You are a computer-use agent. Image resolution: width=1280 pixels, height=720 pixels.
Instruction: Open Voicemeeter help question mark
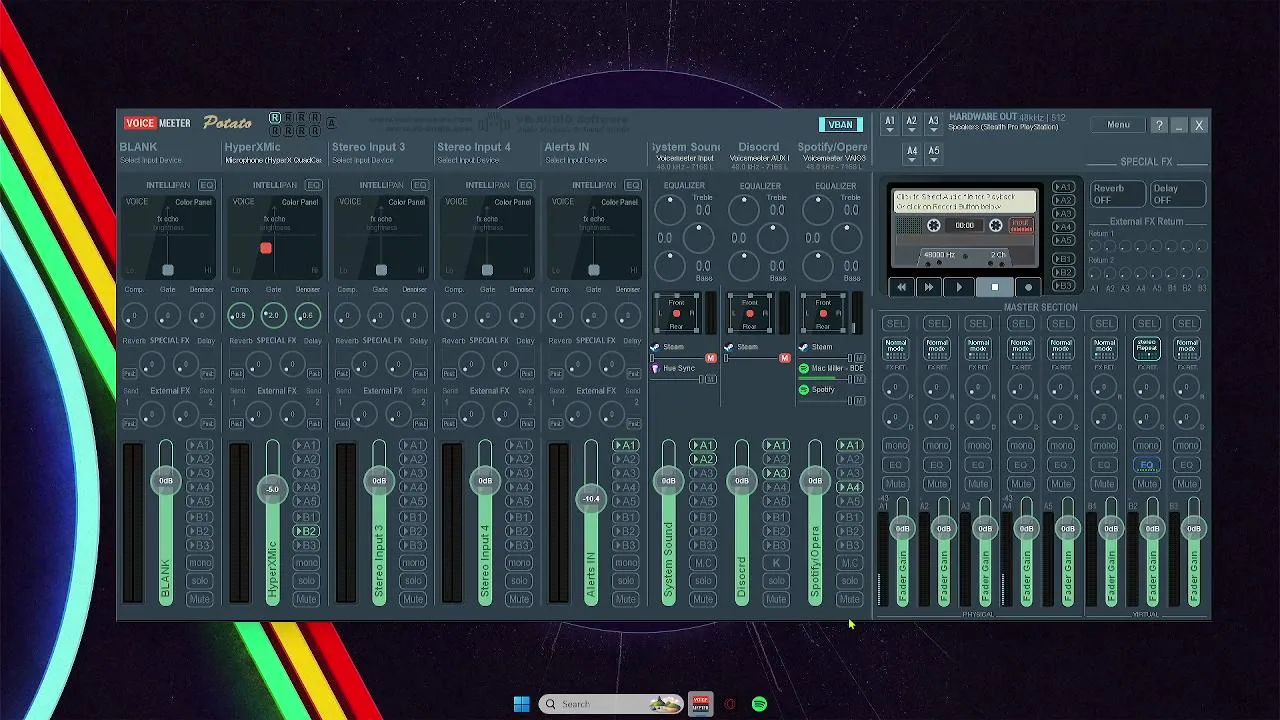[x=1158, y=125]
